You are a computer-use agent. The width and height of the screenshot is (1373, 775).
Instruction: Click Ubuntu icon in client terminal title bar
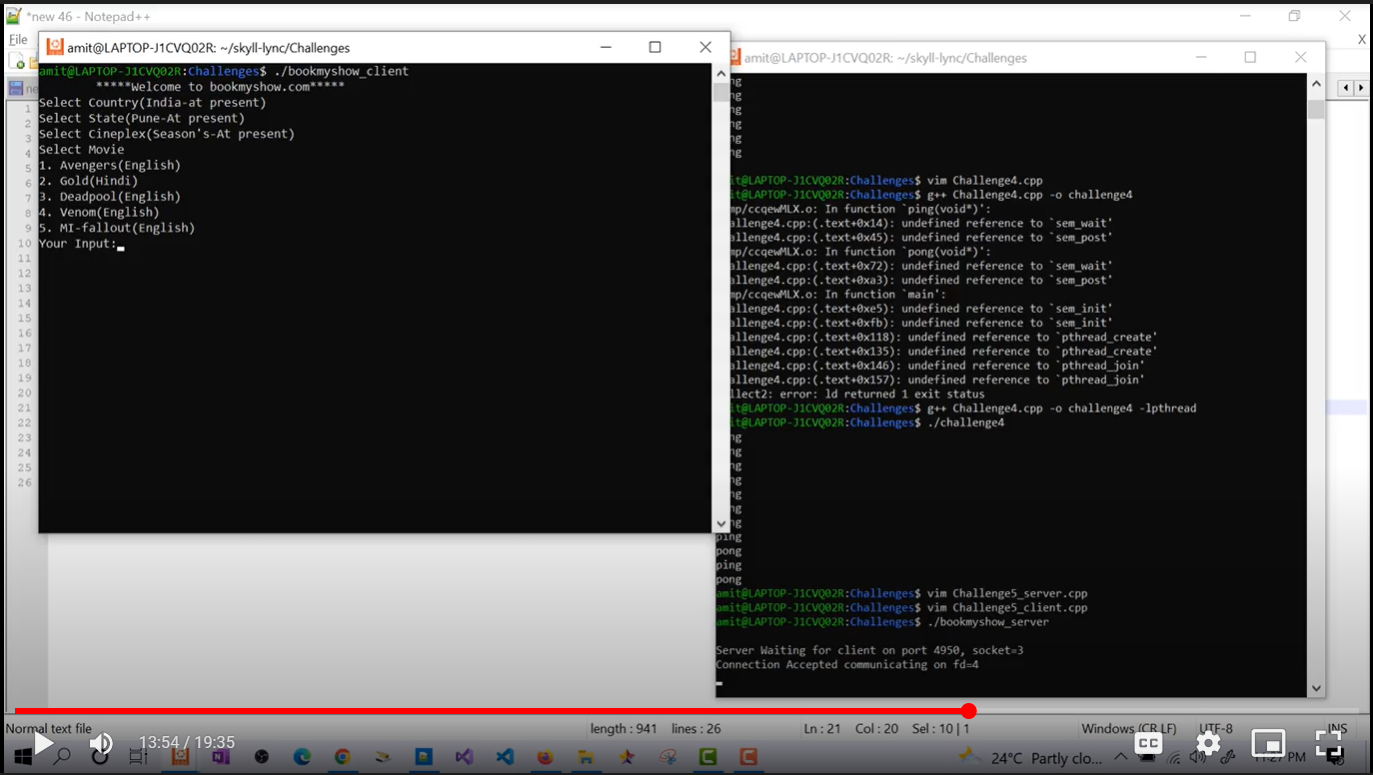[x=55, y=47]
